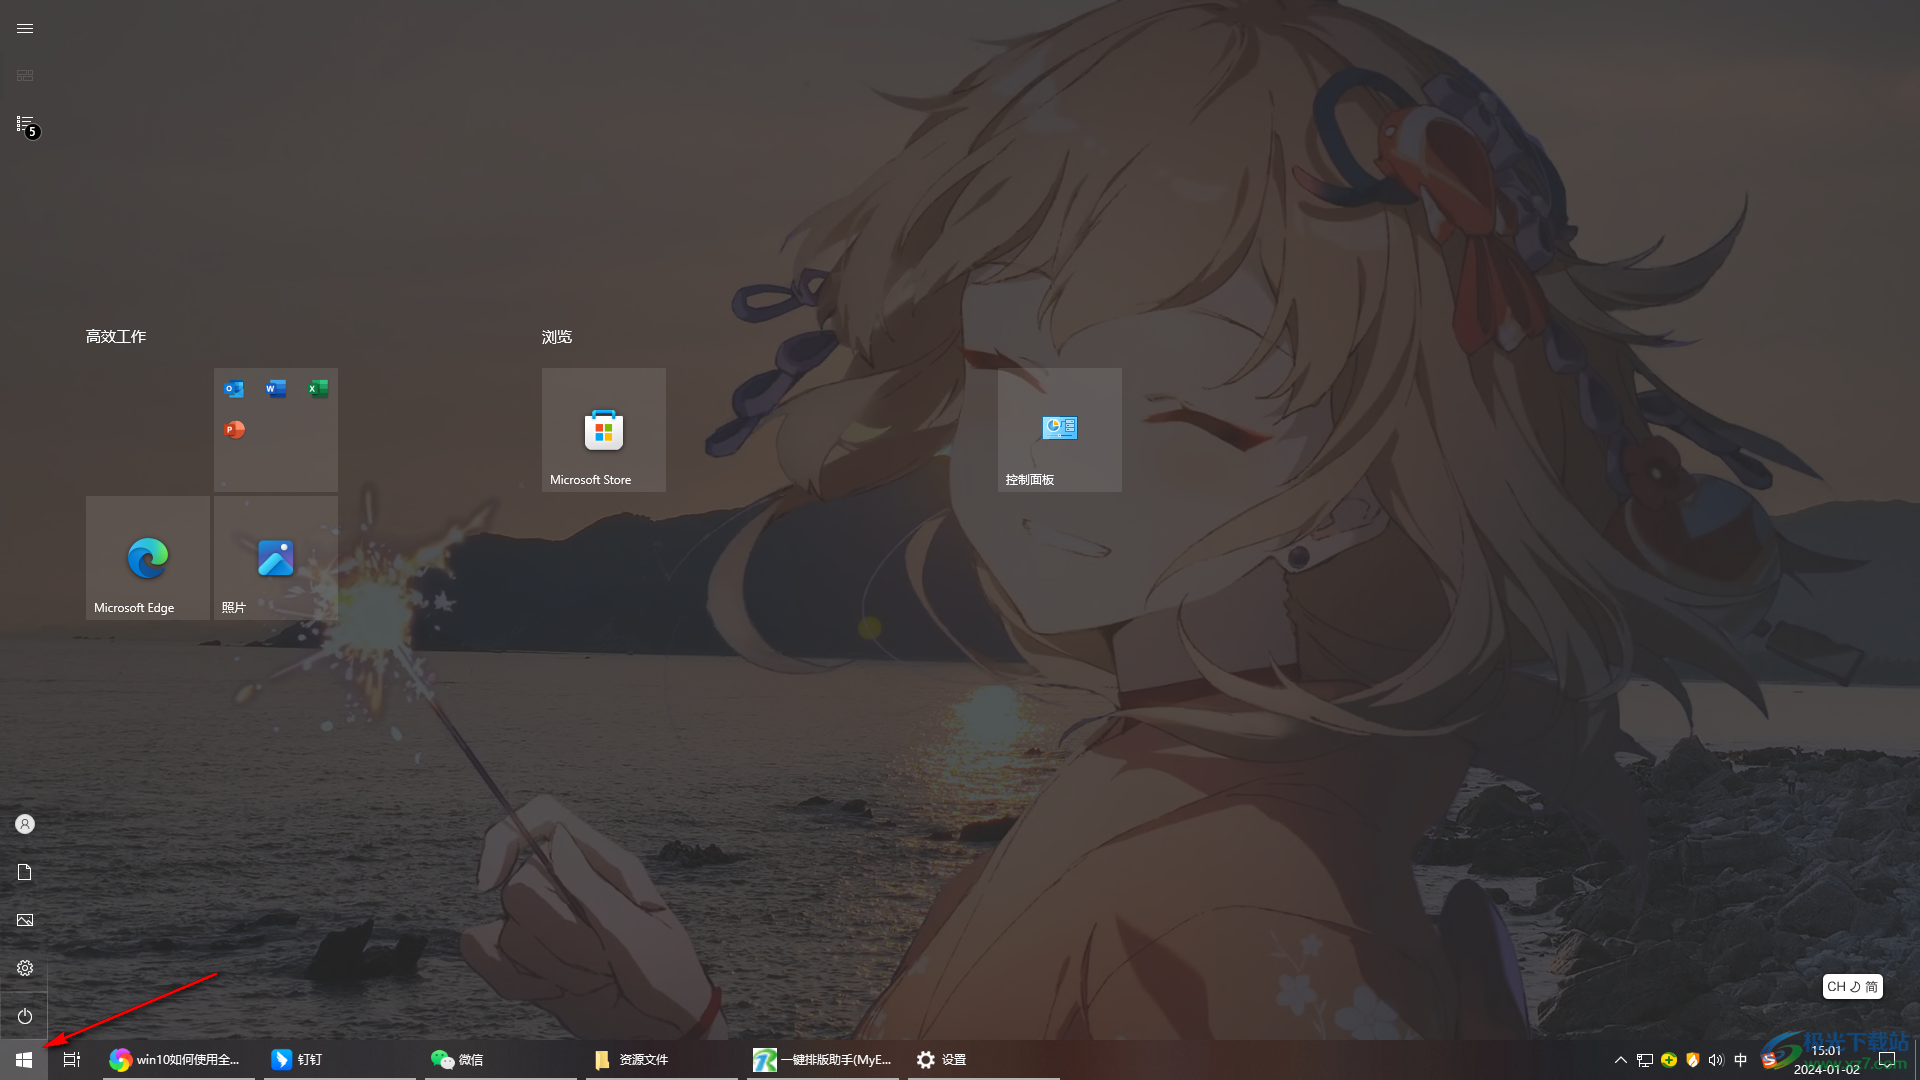1920x1080 pixels.
Task: Switch to the win10如何使用全... browser taskbar item
Action: (x=179, y=1060)
